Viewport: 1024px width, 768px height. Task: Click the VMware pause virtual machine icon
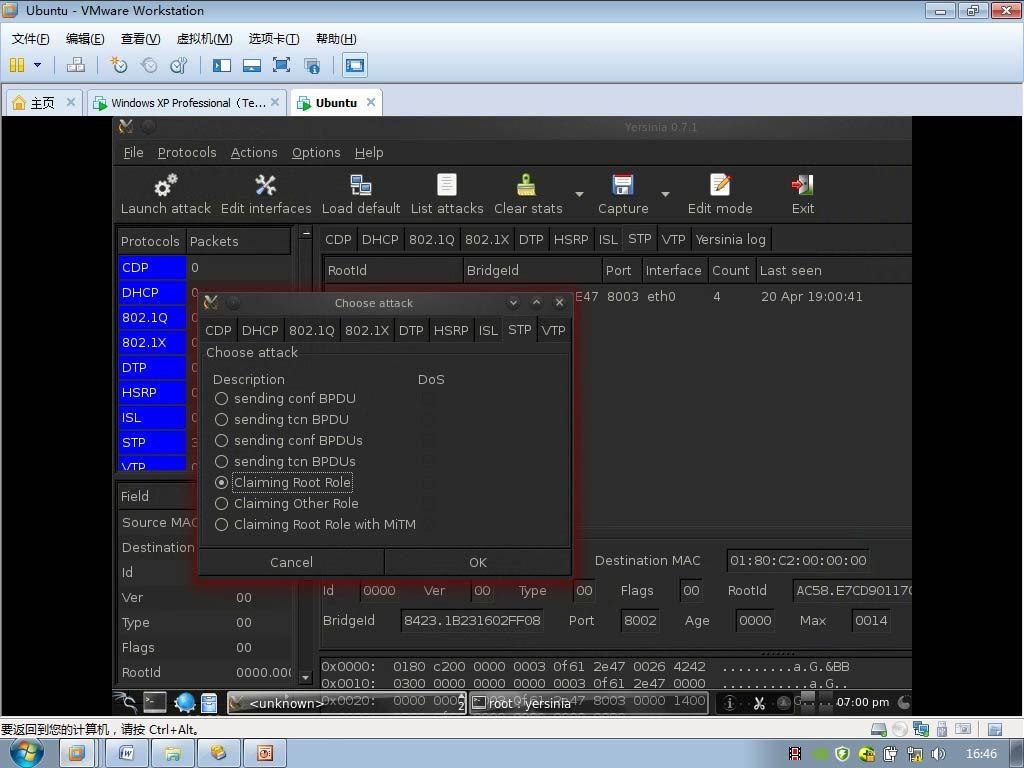coord(17,65)
